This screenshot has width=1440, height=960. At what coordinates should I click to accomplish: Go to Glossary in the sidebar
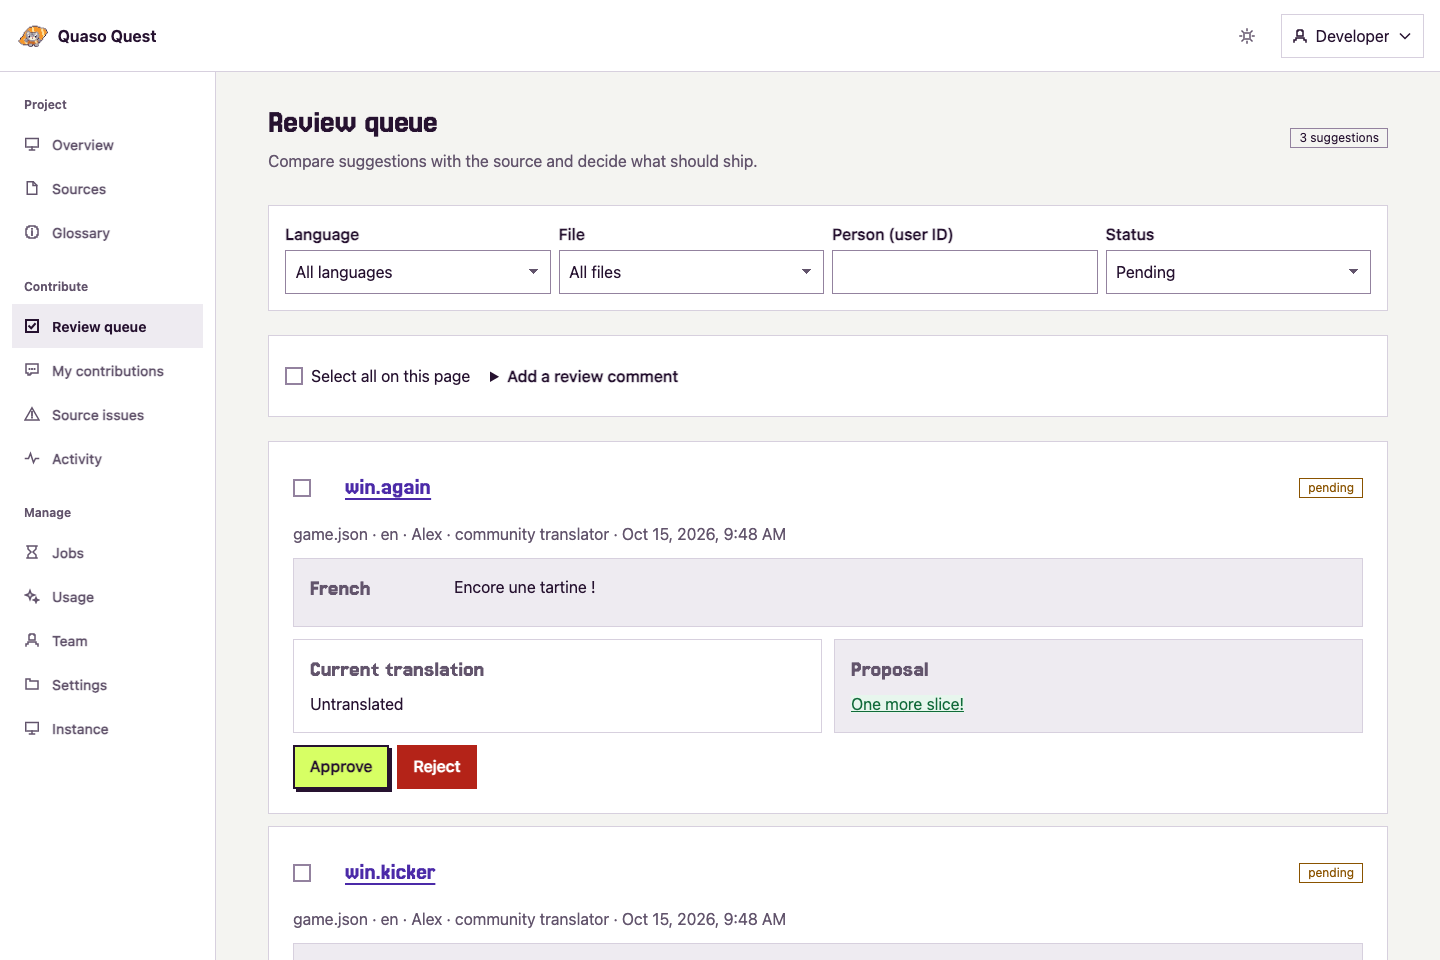coord(108,233)
